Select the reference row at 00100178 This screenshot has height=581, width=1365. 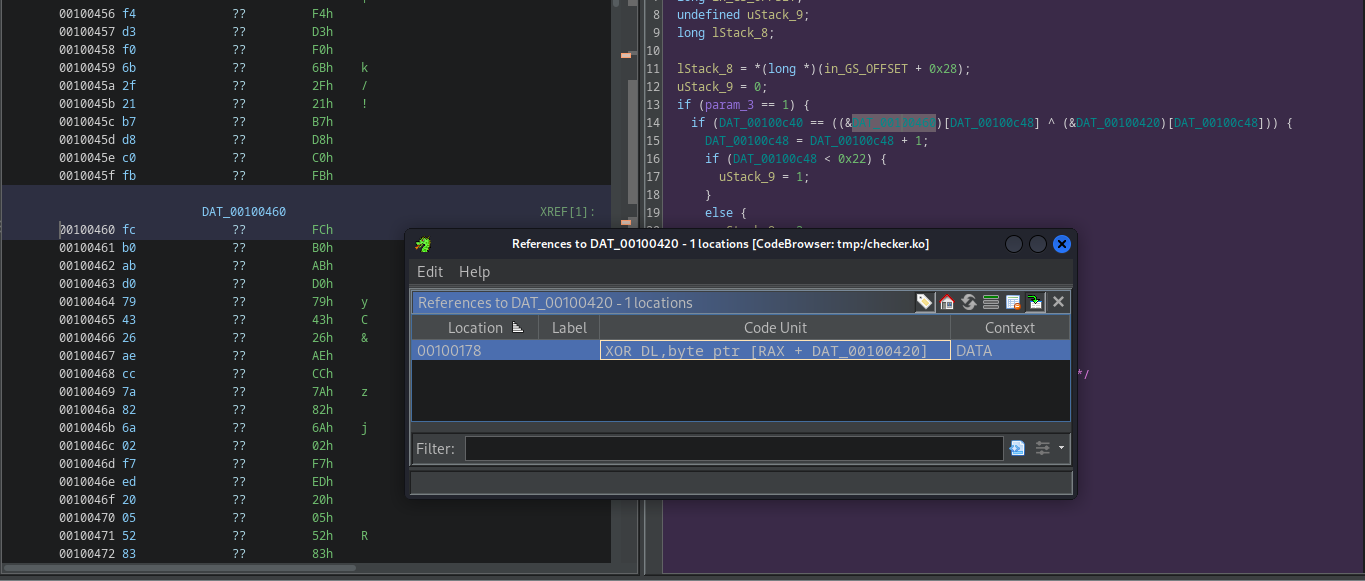tap(741, 350)
